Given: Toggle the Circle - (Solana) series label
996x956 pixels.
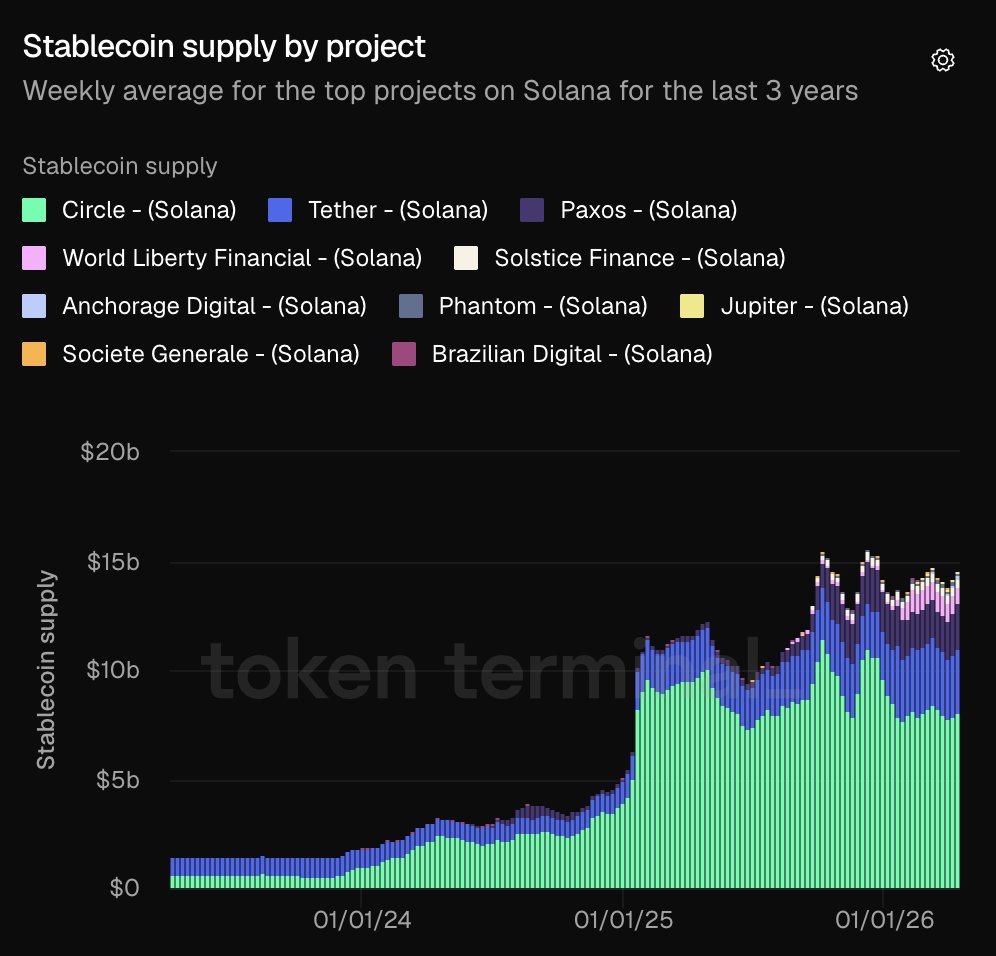Looking at the screenshot, I should [149, 210].
